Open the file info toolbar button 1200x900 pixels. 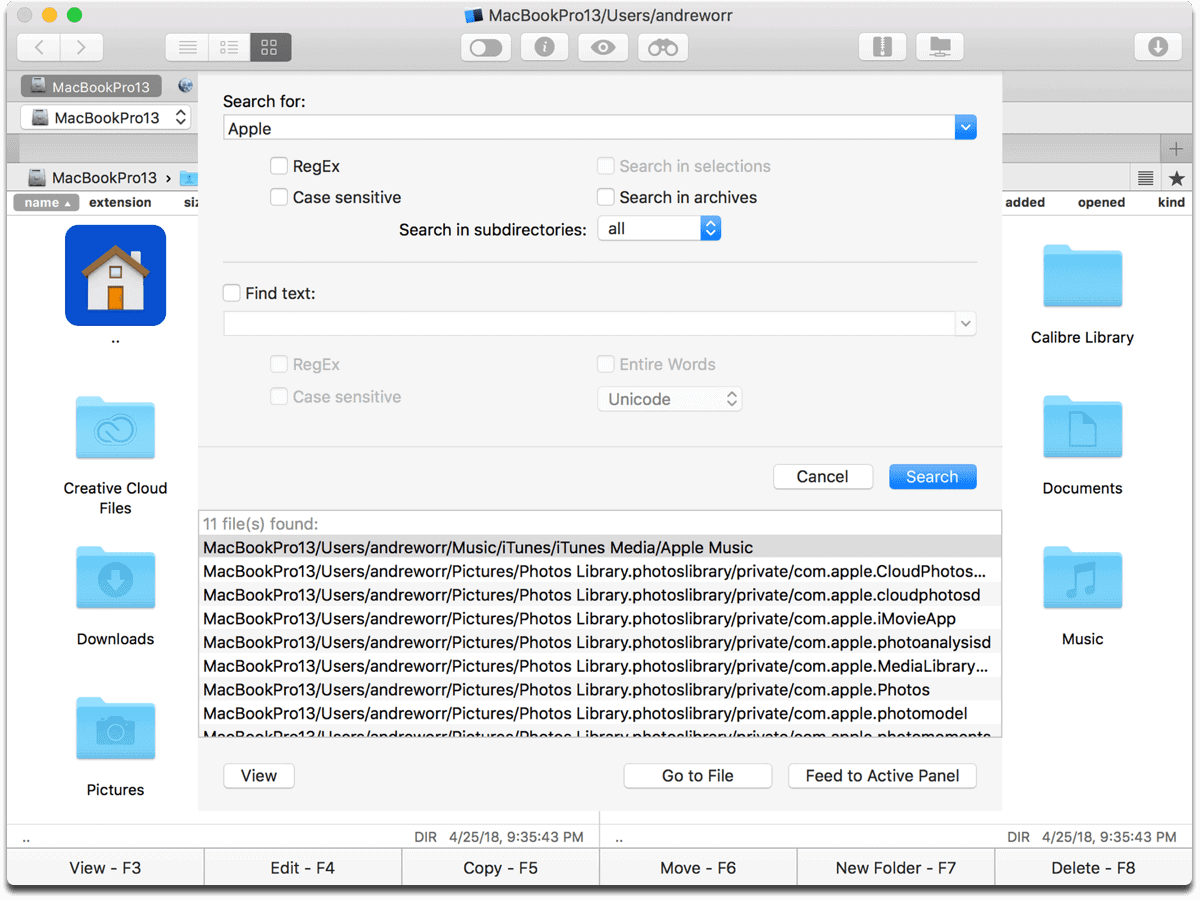coord(544,47)
